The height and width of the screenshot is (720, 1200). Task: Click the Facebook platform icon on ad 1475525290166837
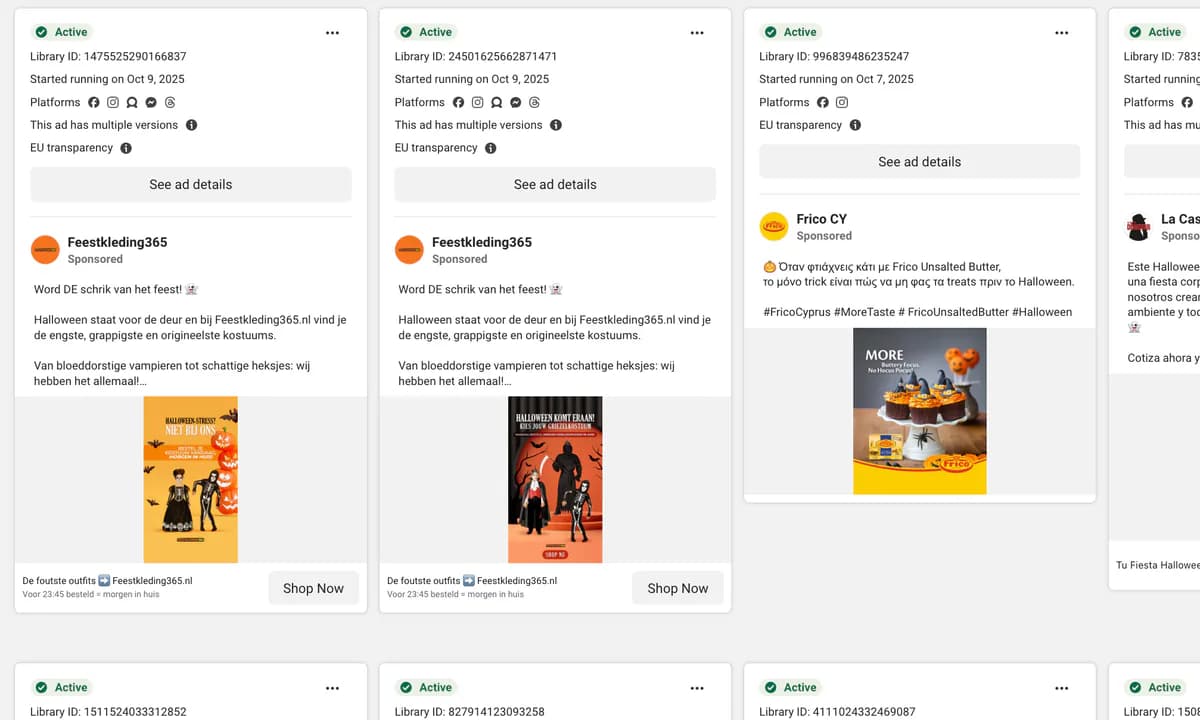pos(94,102)
